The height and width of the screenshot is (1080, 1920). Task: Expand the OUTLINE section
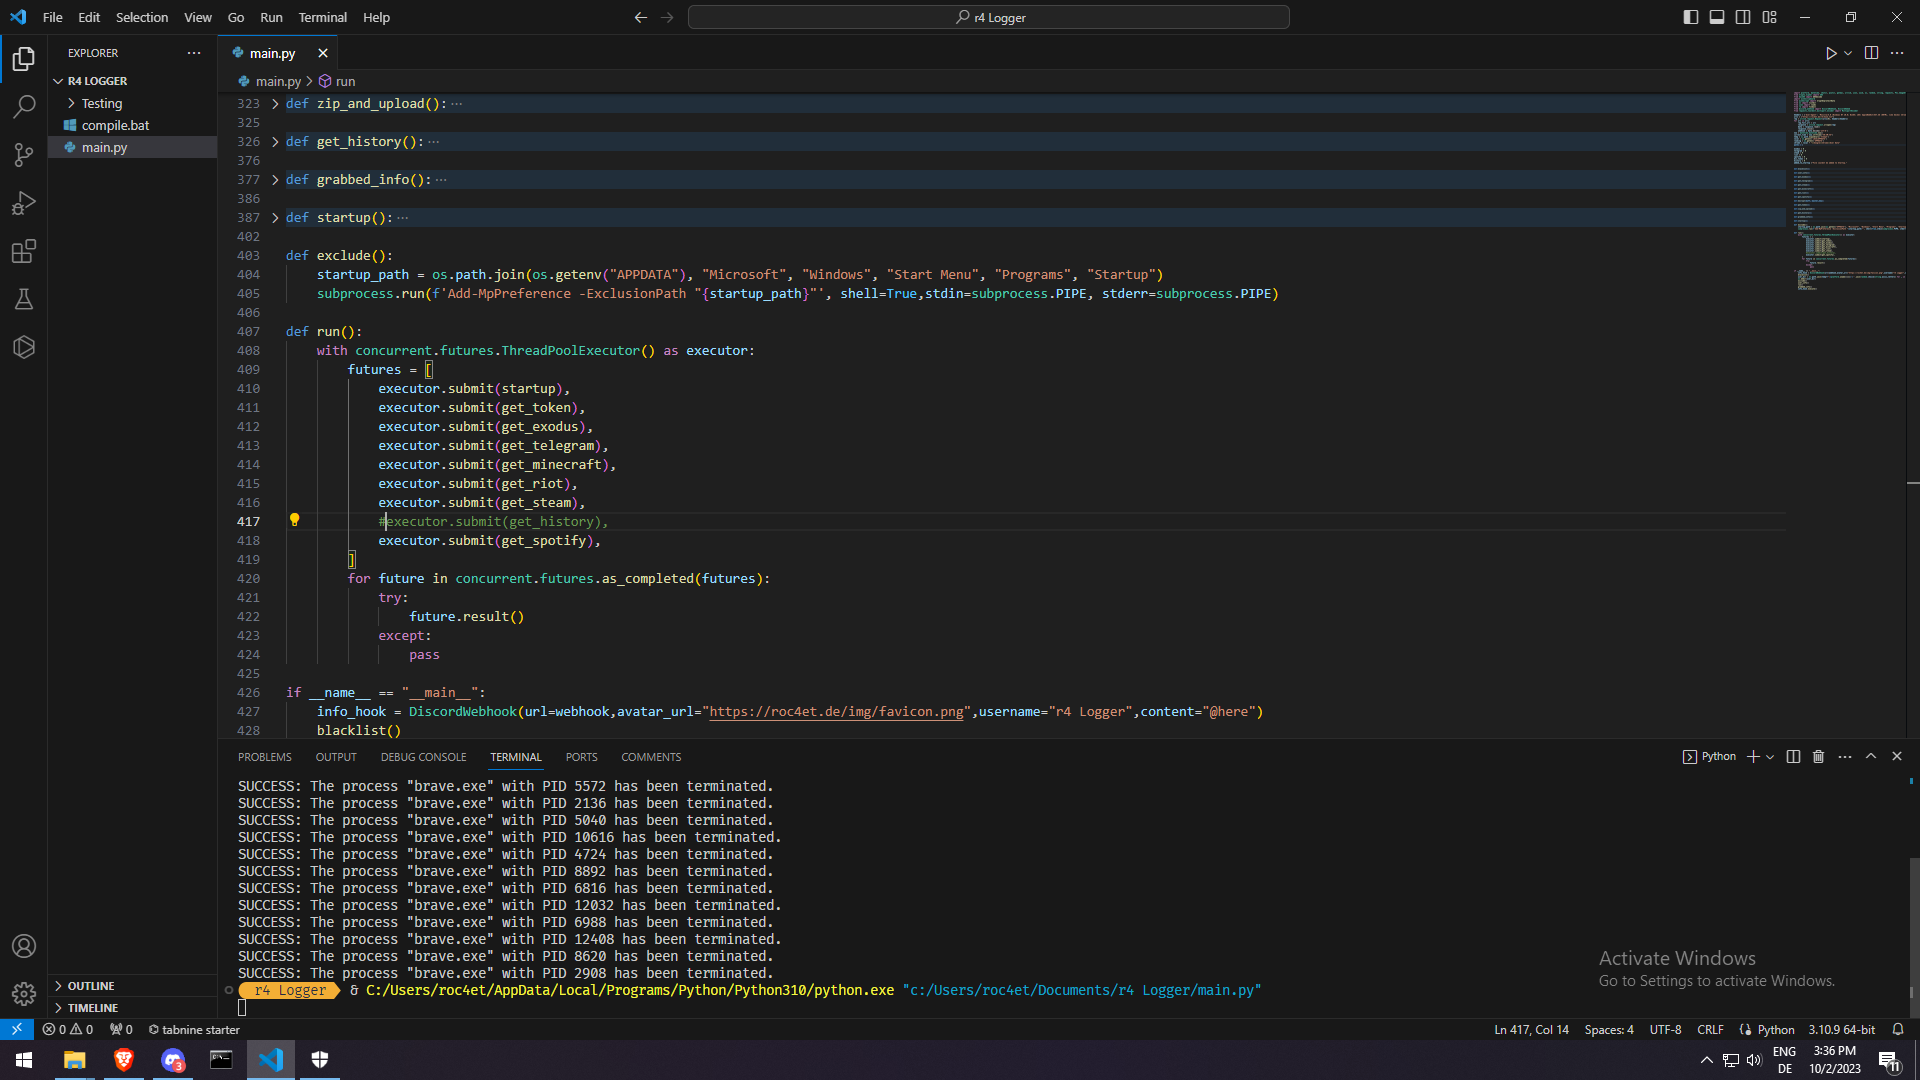[132, 986]
